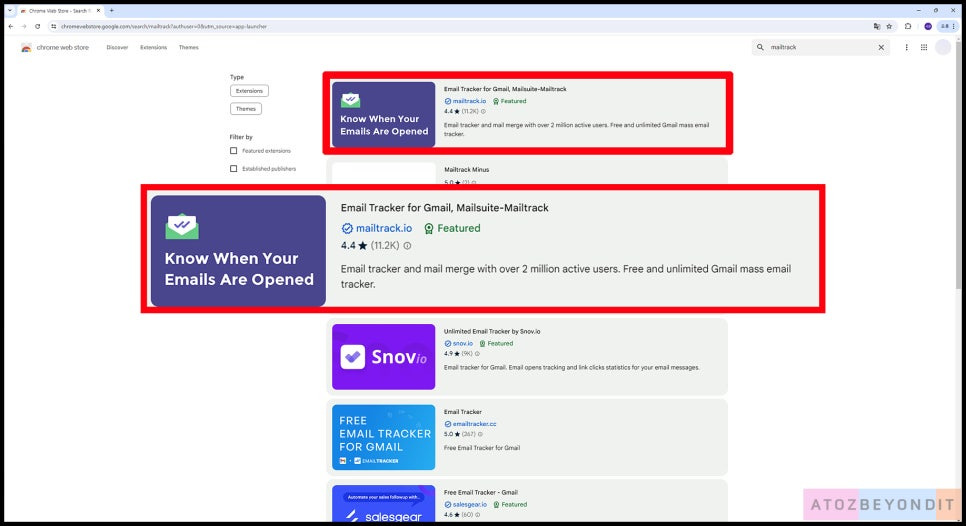Go to the Extensions section

(153, 47)
